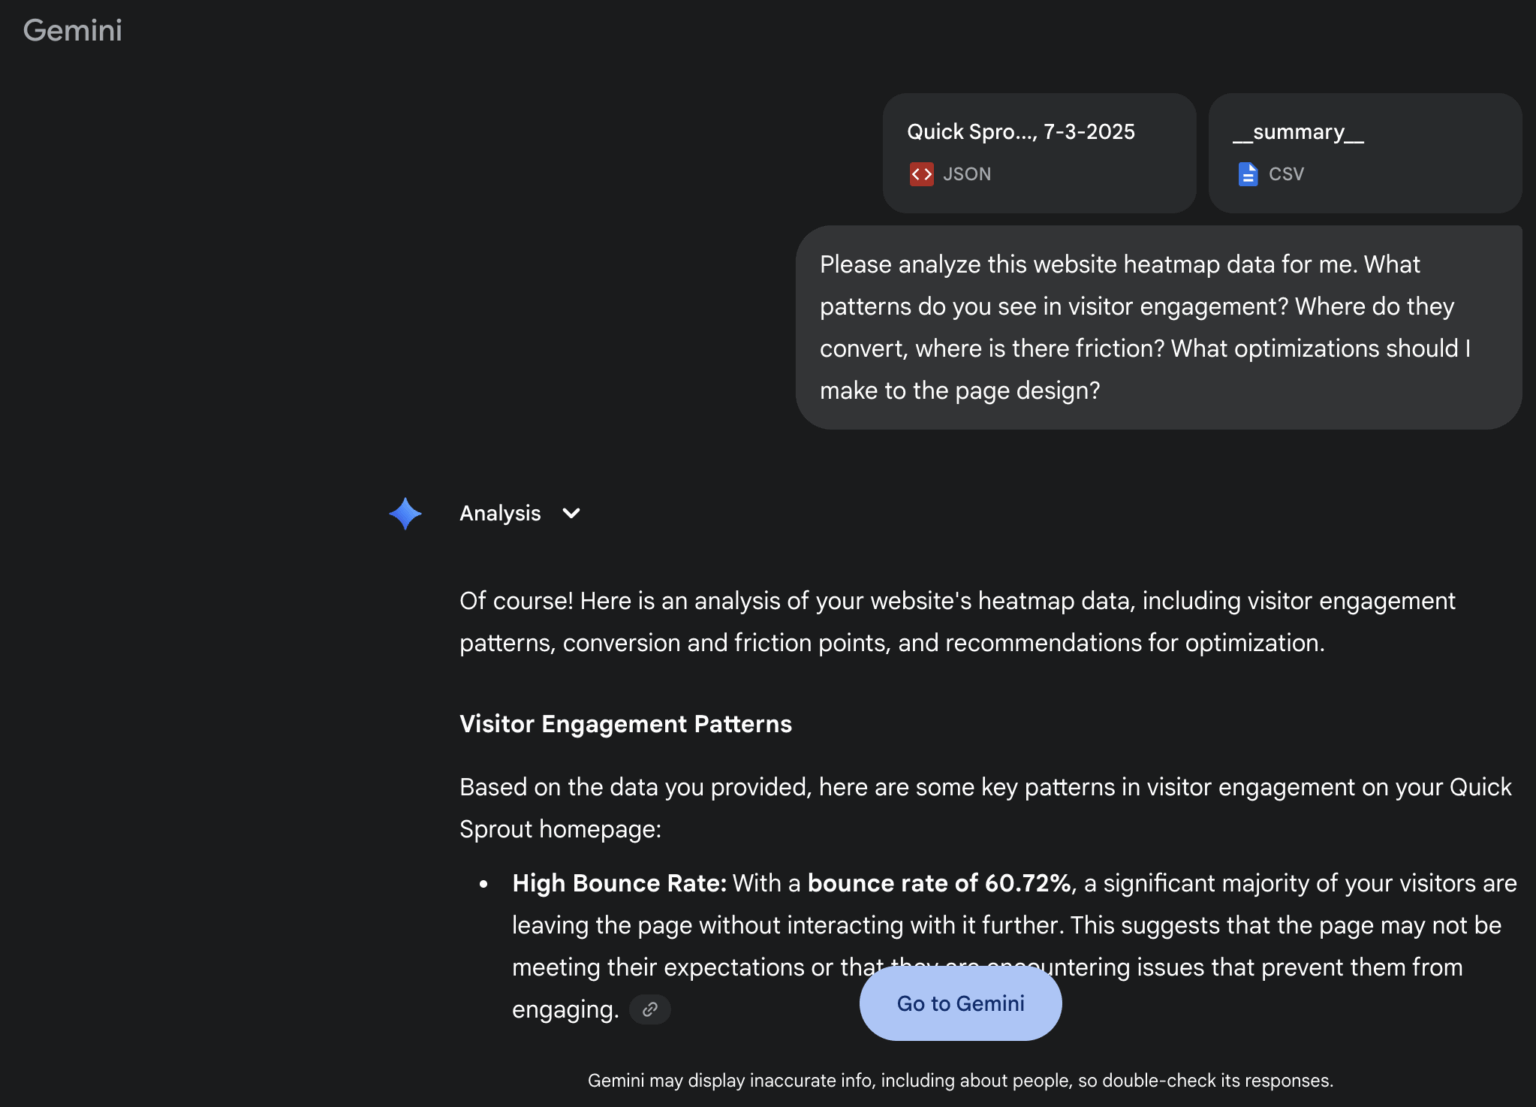Click the chain link citation icon after 'engaging'
The height and width of the screenshot is (1107, 1536).
(x=650, y=1009)
